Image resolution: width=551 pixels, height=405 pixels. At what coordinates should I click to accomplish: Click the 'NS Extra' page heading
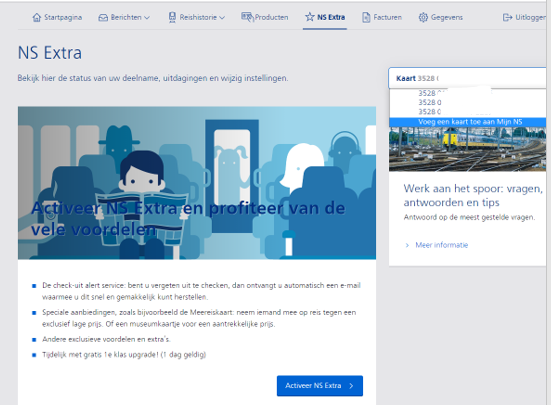point(50,53)
